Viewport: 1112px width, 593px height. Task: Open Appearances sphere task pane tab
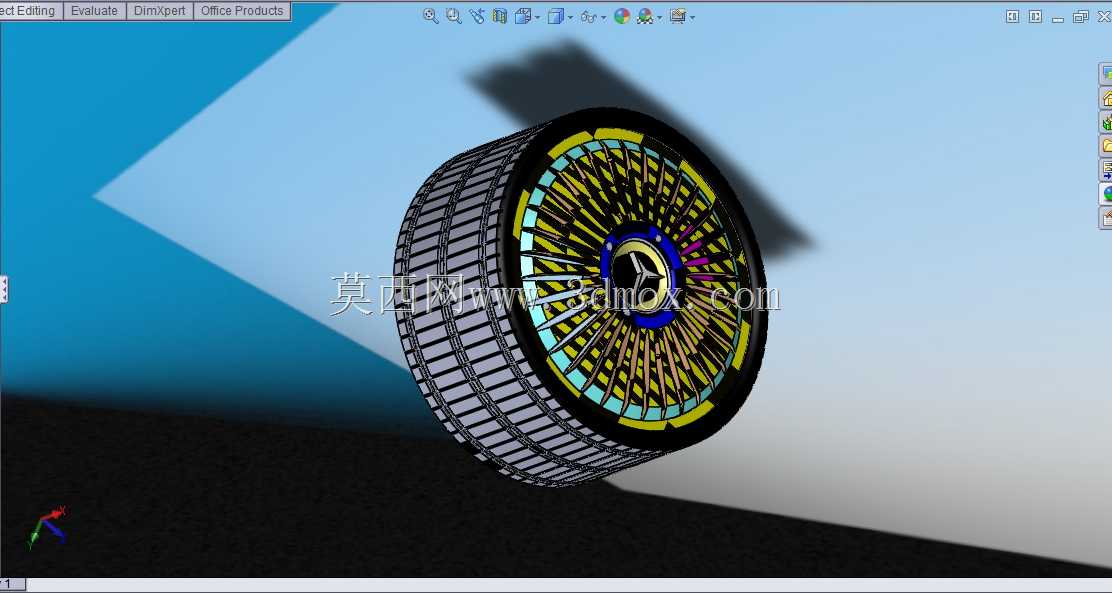1106,194
